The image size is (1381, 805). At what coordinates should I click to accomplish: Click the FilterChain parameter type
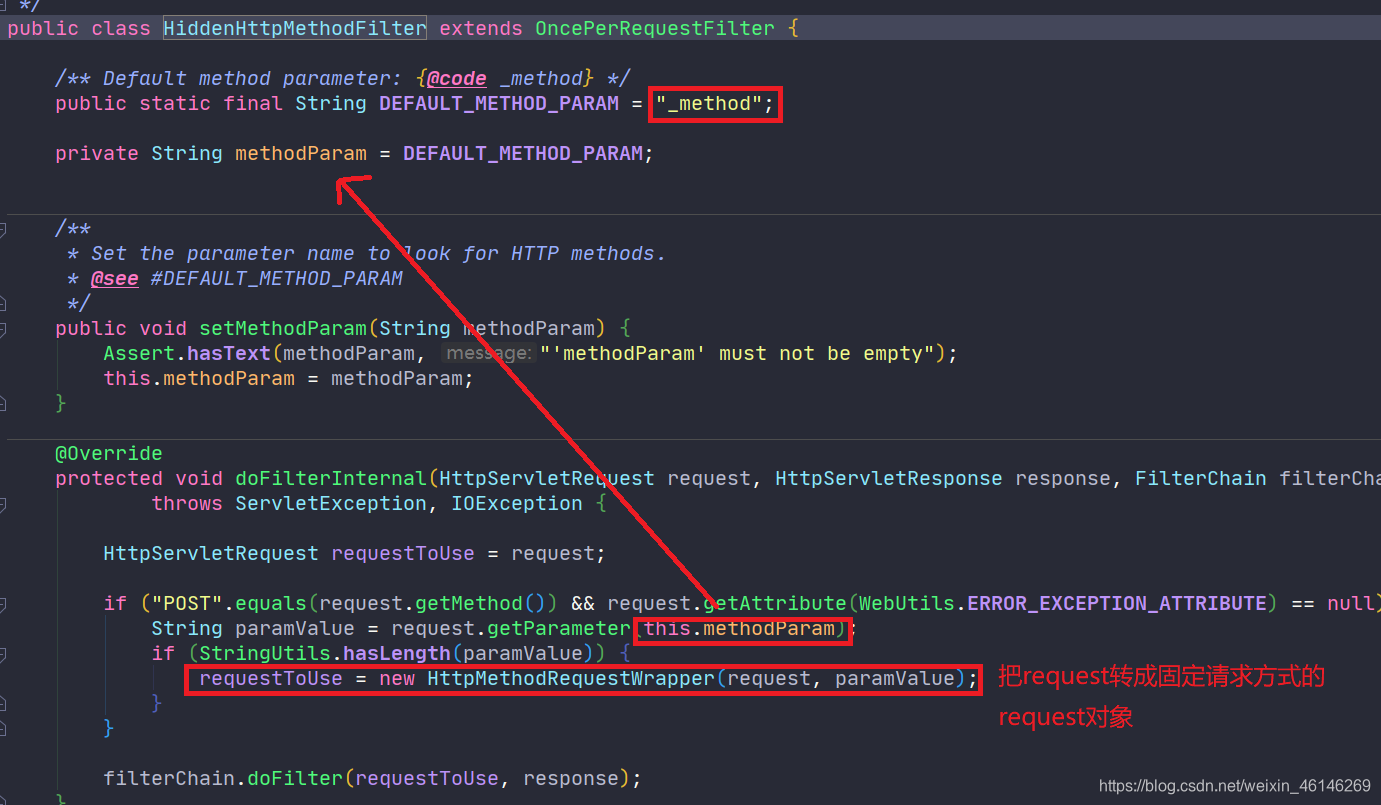point(1201,478)
